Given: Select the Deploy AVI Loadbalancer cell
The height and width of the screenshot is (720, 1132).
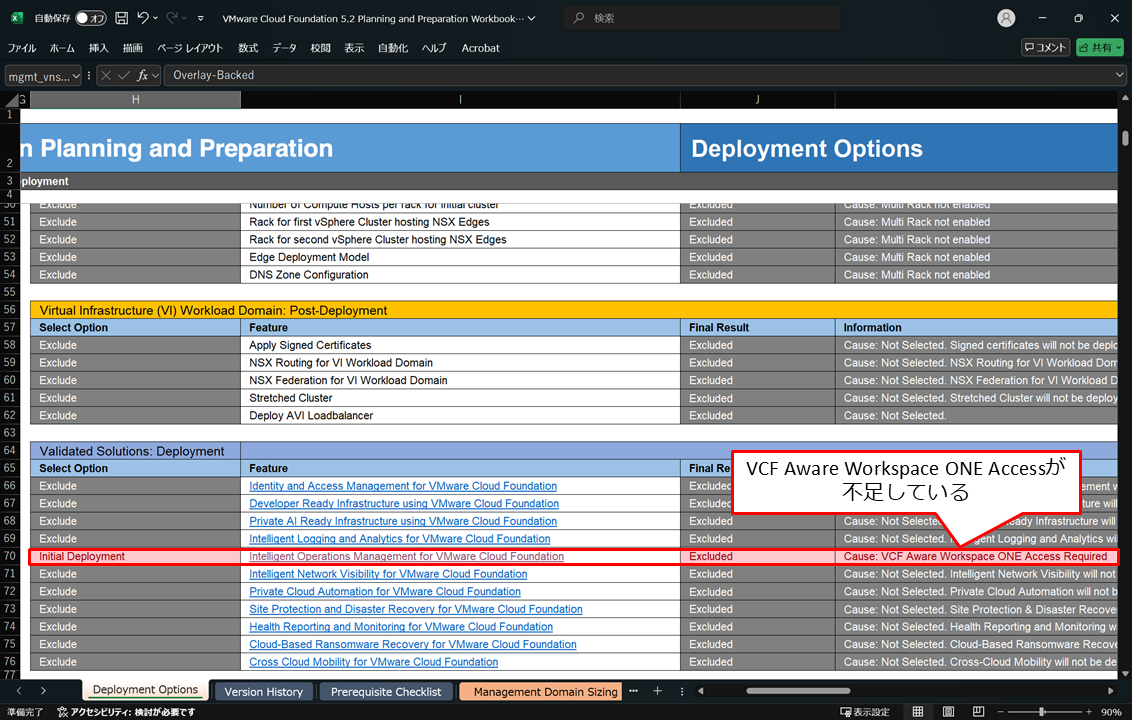Looking at the screenshot, I should coord(460,415).
